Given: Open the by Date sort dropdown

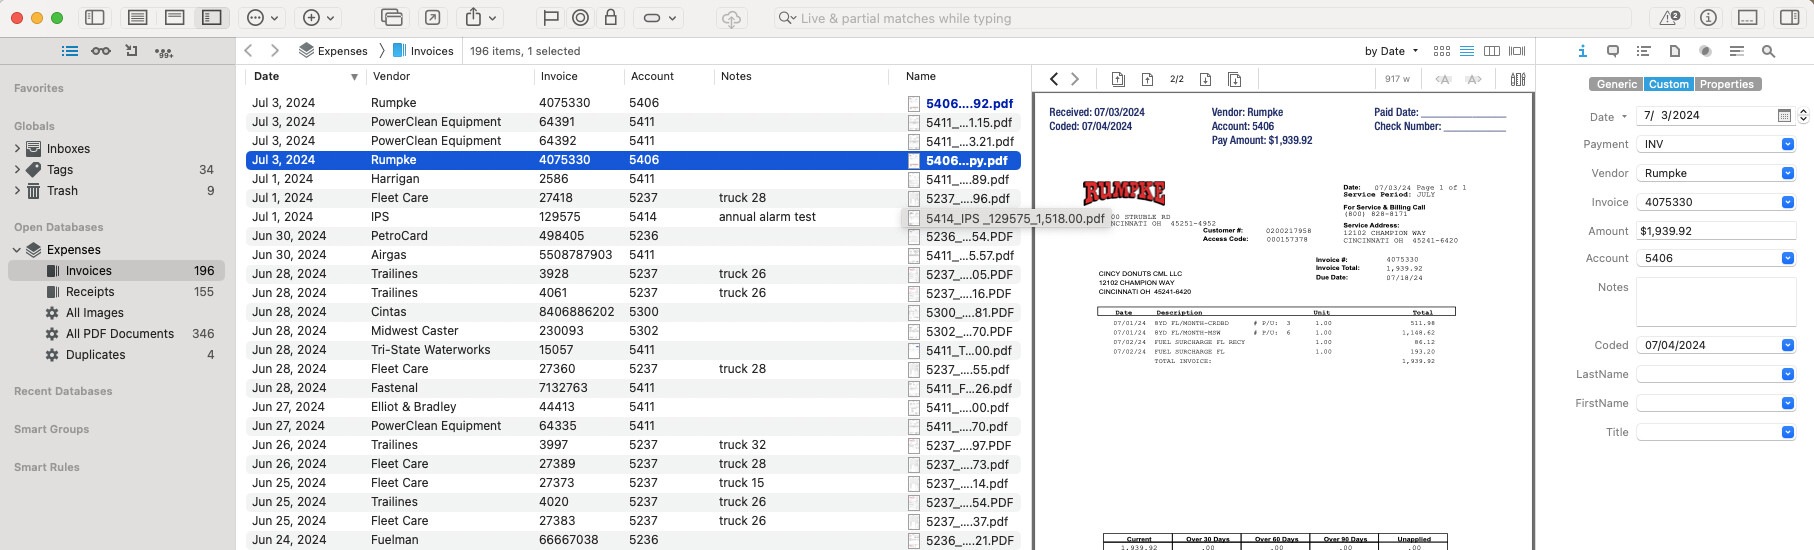Looking at the screenshot, I should (x=1393, y=51).
